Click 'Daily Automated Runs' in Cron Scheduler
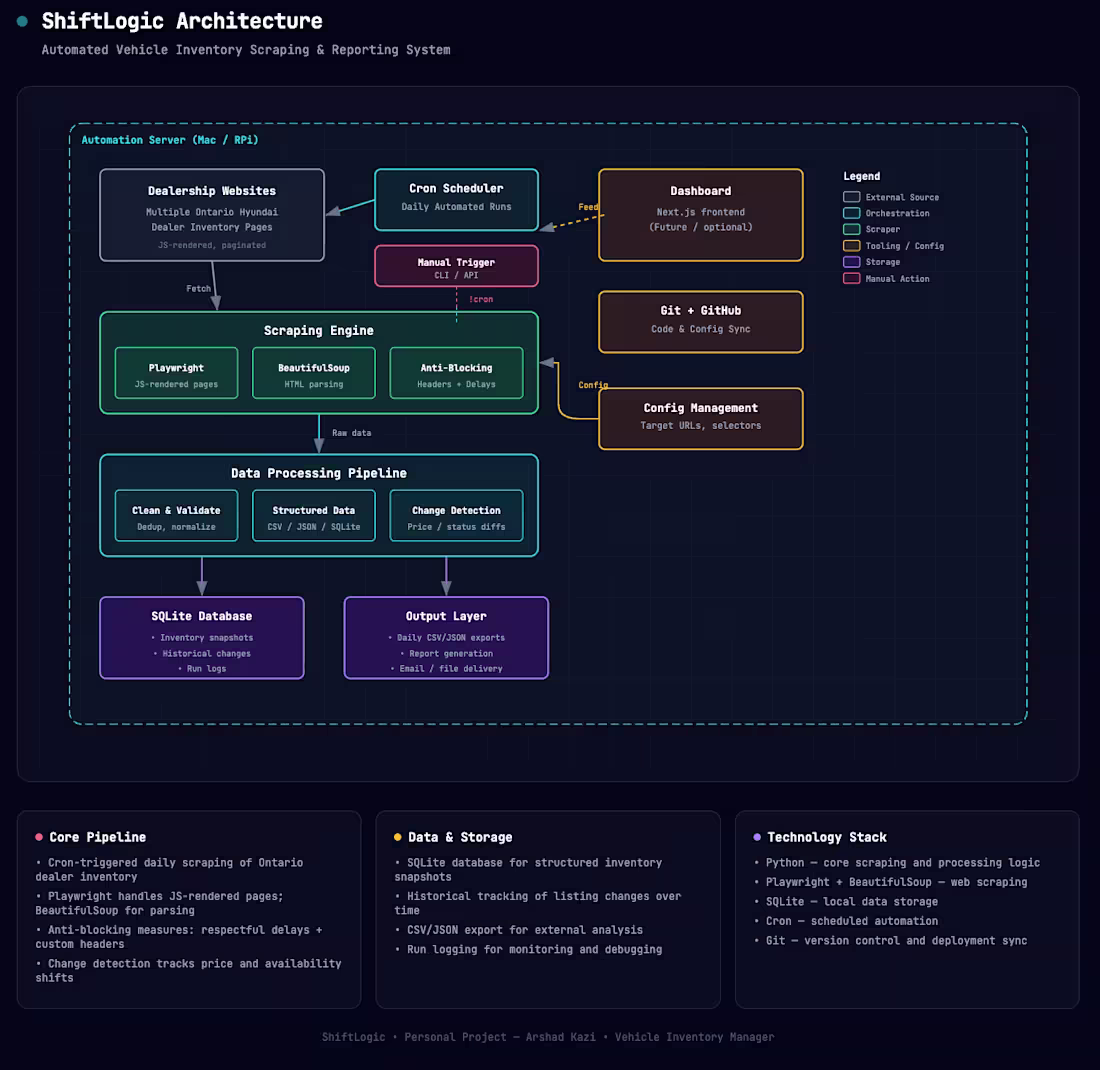This screenshot has width=1100, height=1070. (x=456, y=207)
